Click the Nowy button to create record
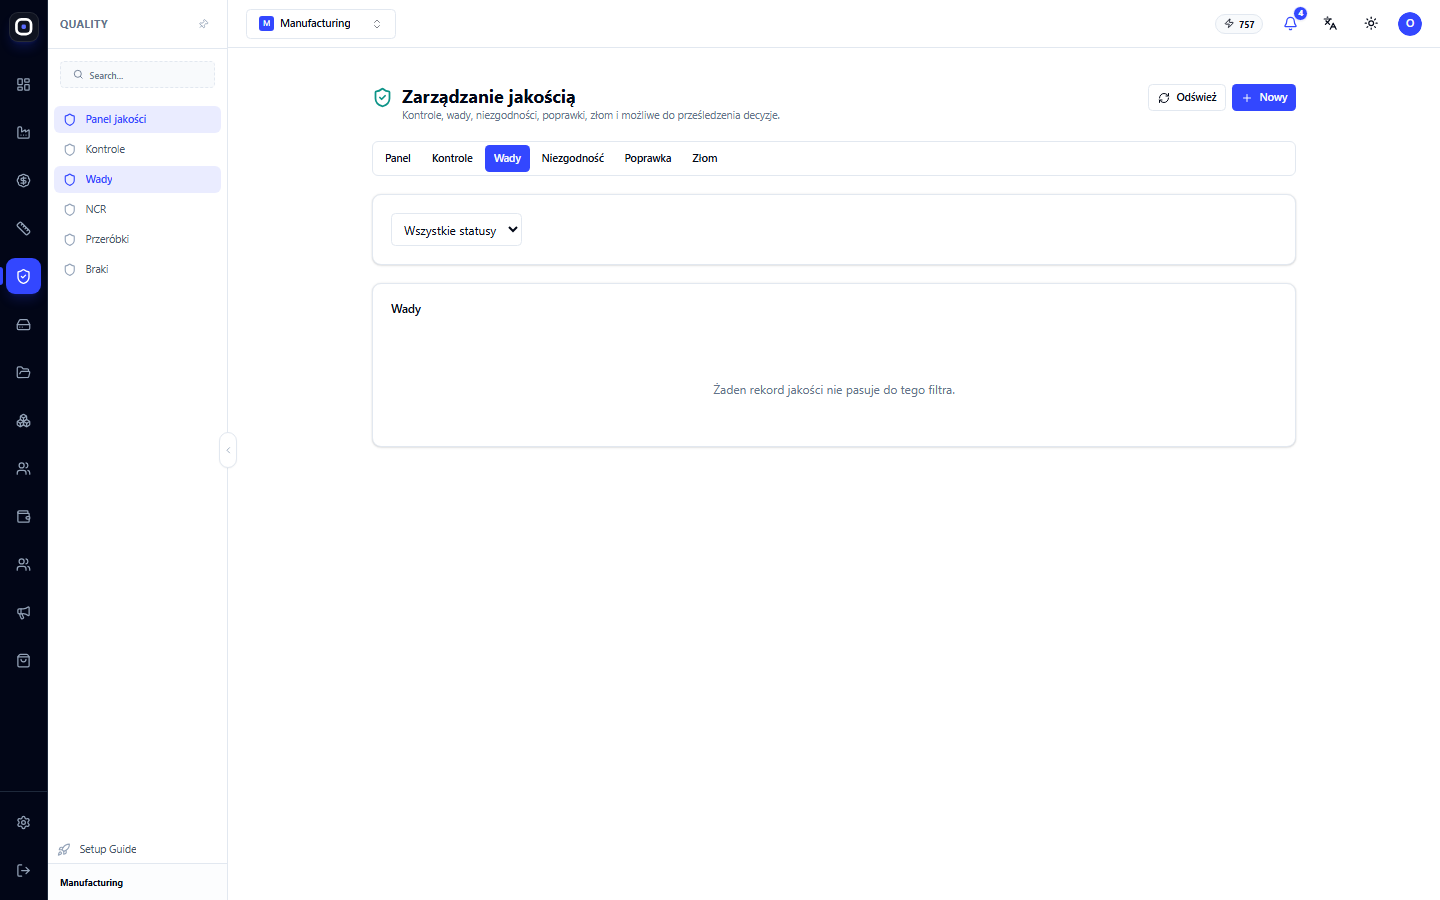Screen dimensions: 1440x900 coord(1264,98)
